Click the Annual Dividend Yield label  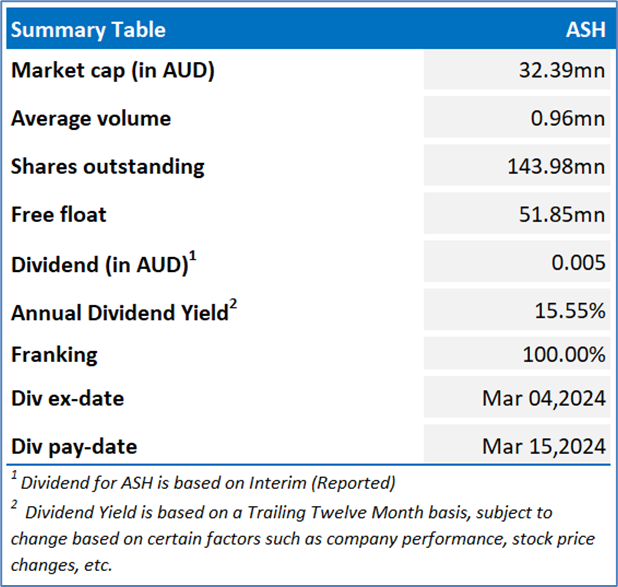(123, 312)
